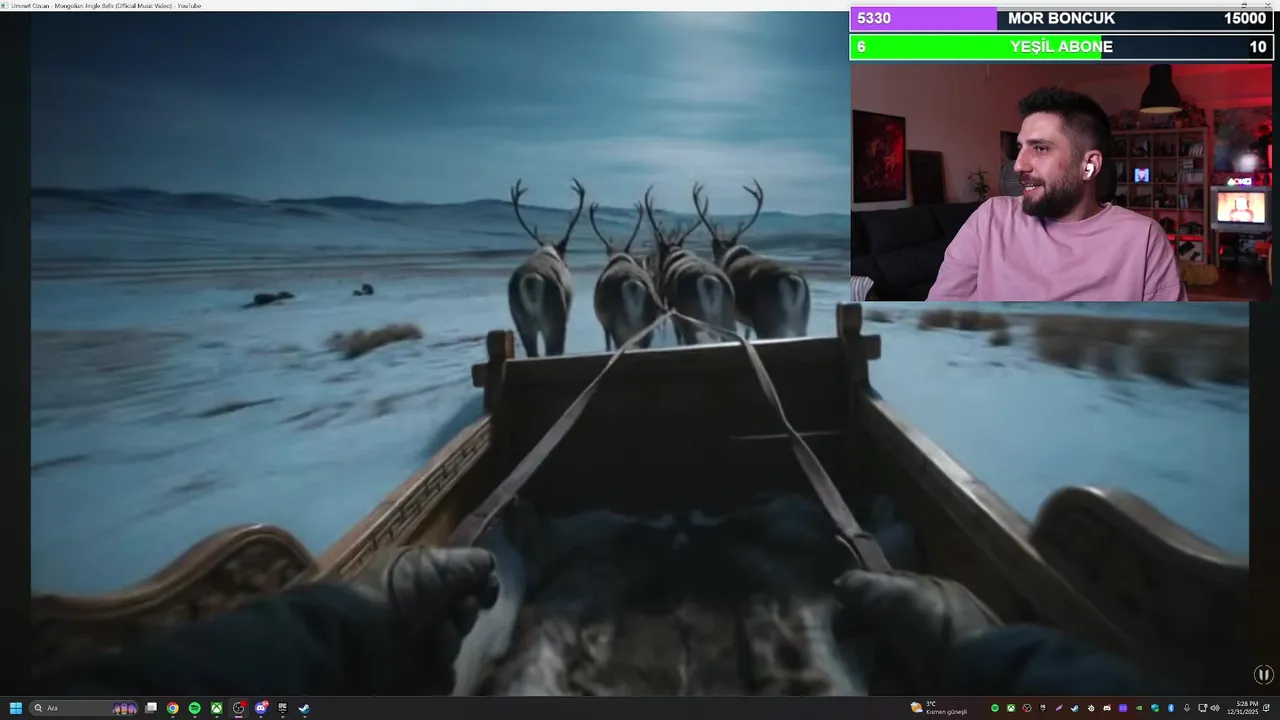Open Google Chrome from the taskbar
Image resolution: width=1280 pixels, height=720 pixels.
click(172, 708)
